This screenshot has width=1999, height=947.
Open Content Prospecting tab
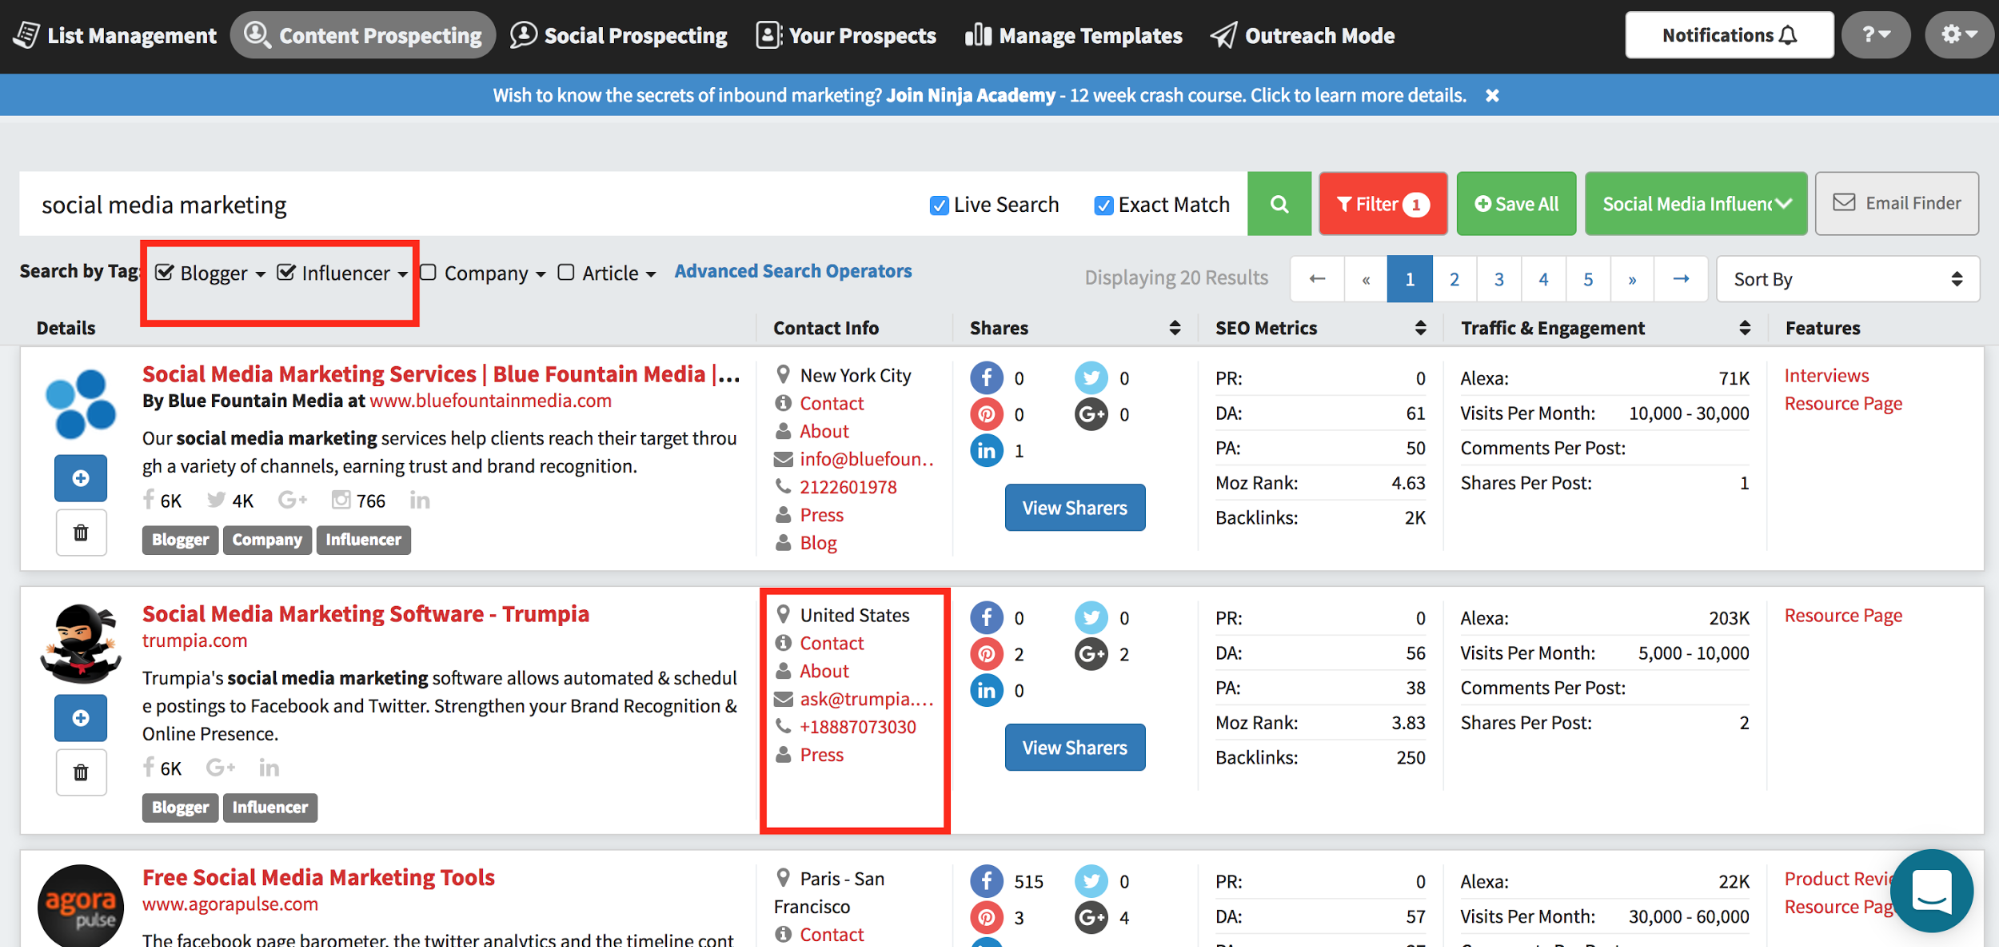pos(363,35)
